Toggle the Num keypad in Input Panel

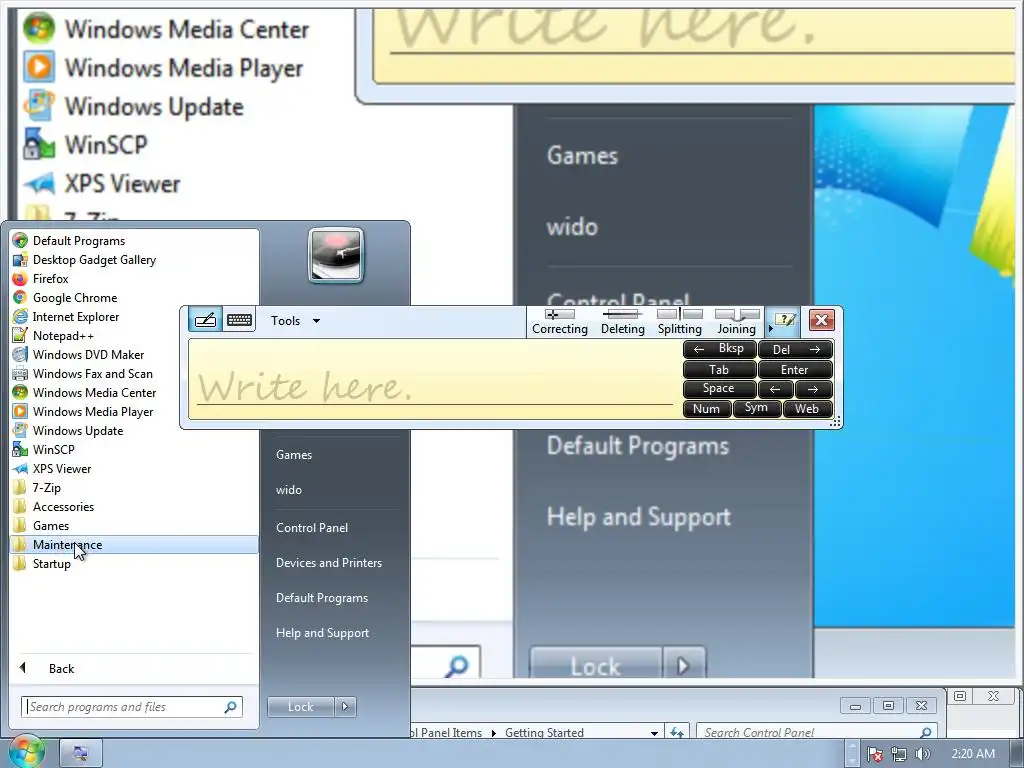pos(706,408)
